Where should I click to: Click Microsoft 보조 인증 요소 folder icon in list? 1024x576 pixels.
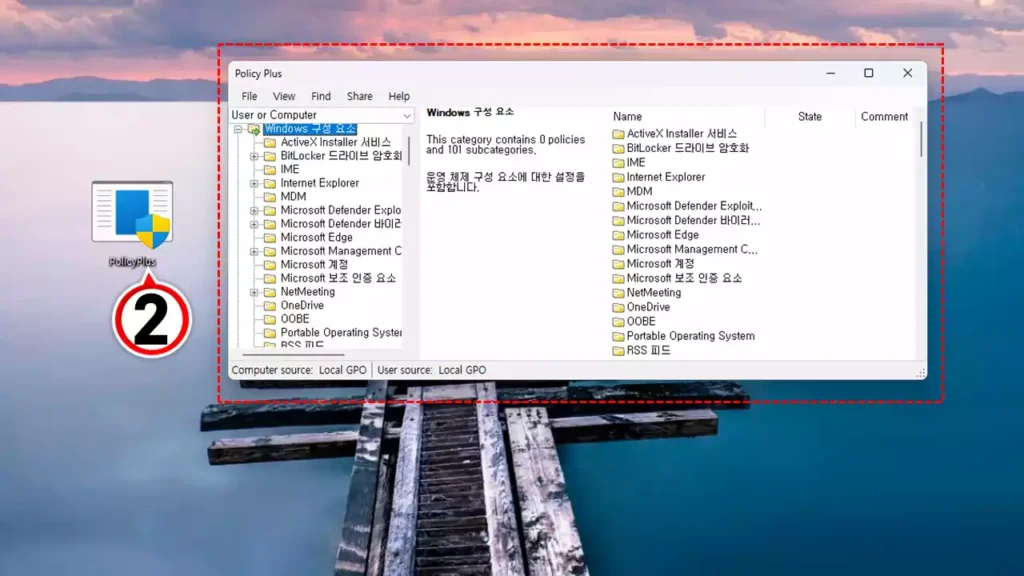click(x=618, y=278)
